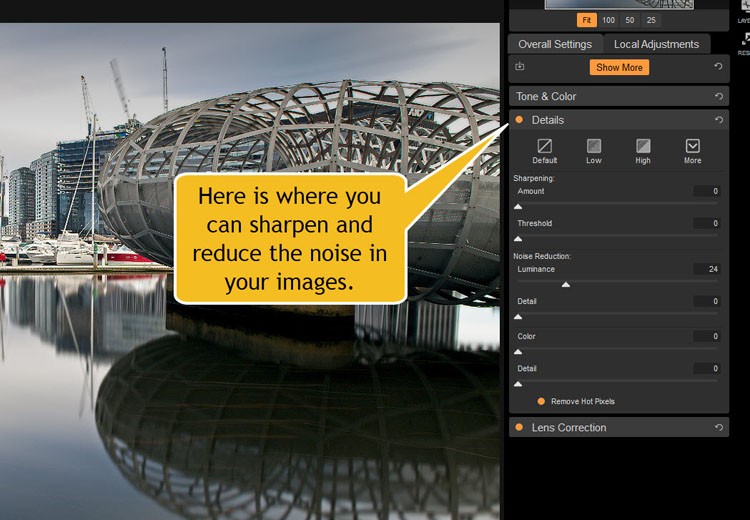The image size is (750, 520).
Task: Click the Color noise slider handle
Action: [x=518, y=352]
